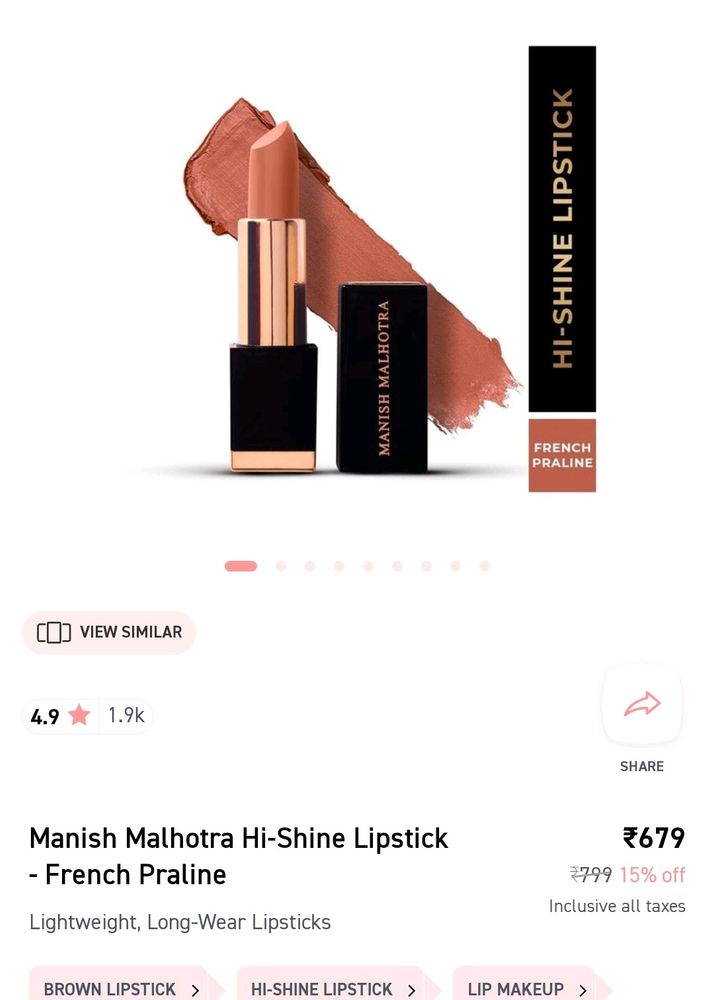Screen dimensions: 714x1000
Task: Tap the French Praline shade swatch label
Action: 562,455
